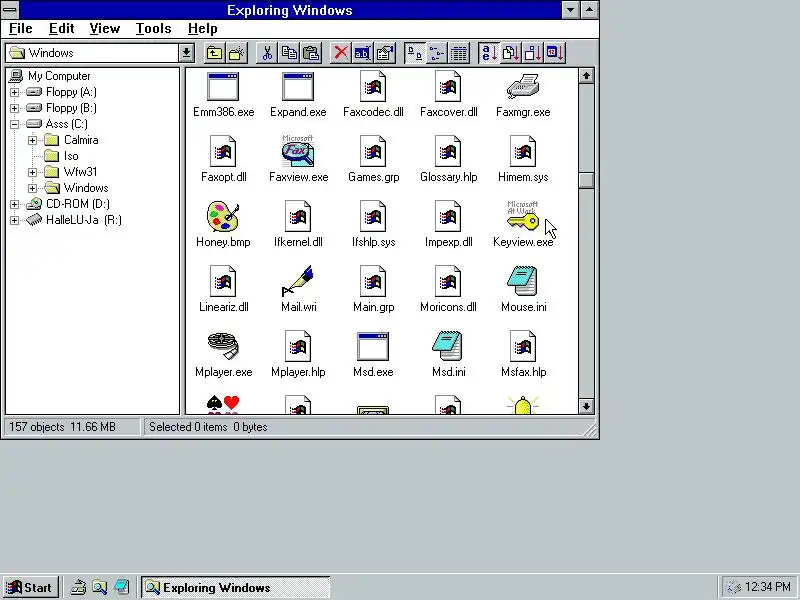800x600 pixels.
Task: Click file list scrollbar down arrow
Action: pyautogui.click(x=586, y=406)
